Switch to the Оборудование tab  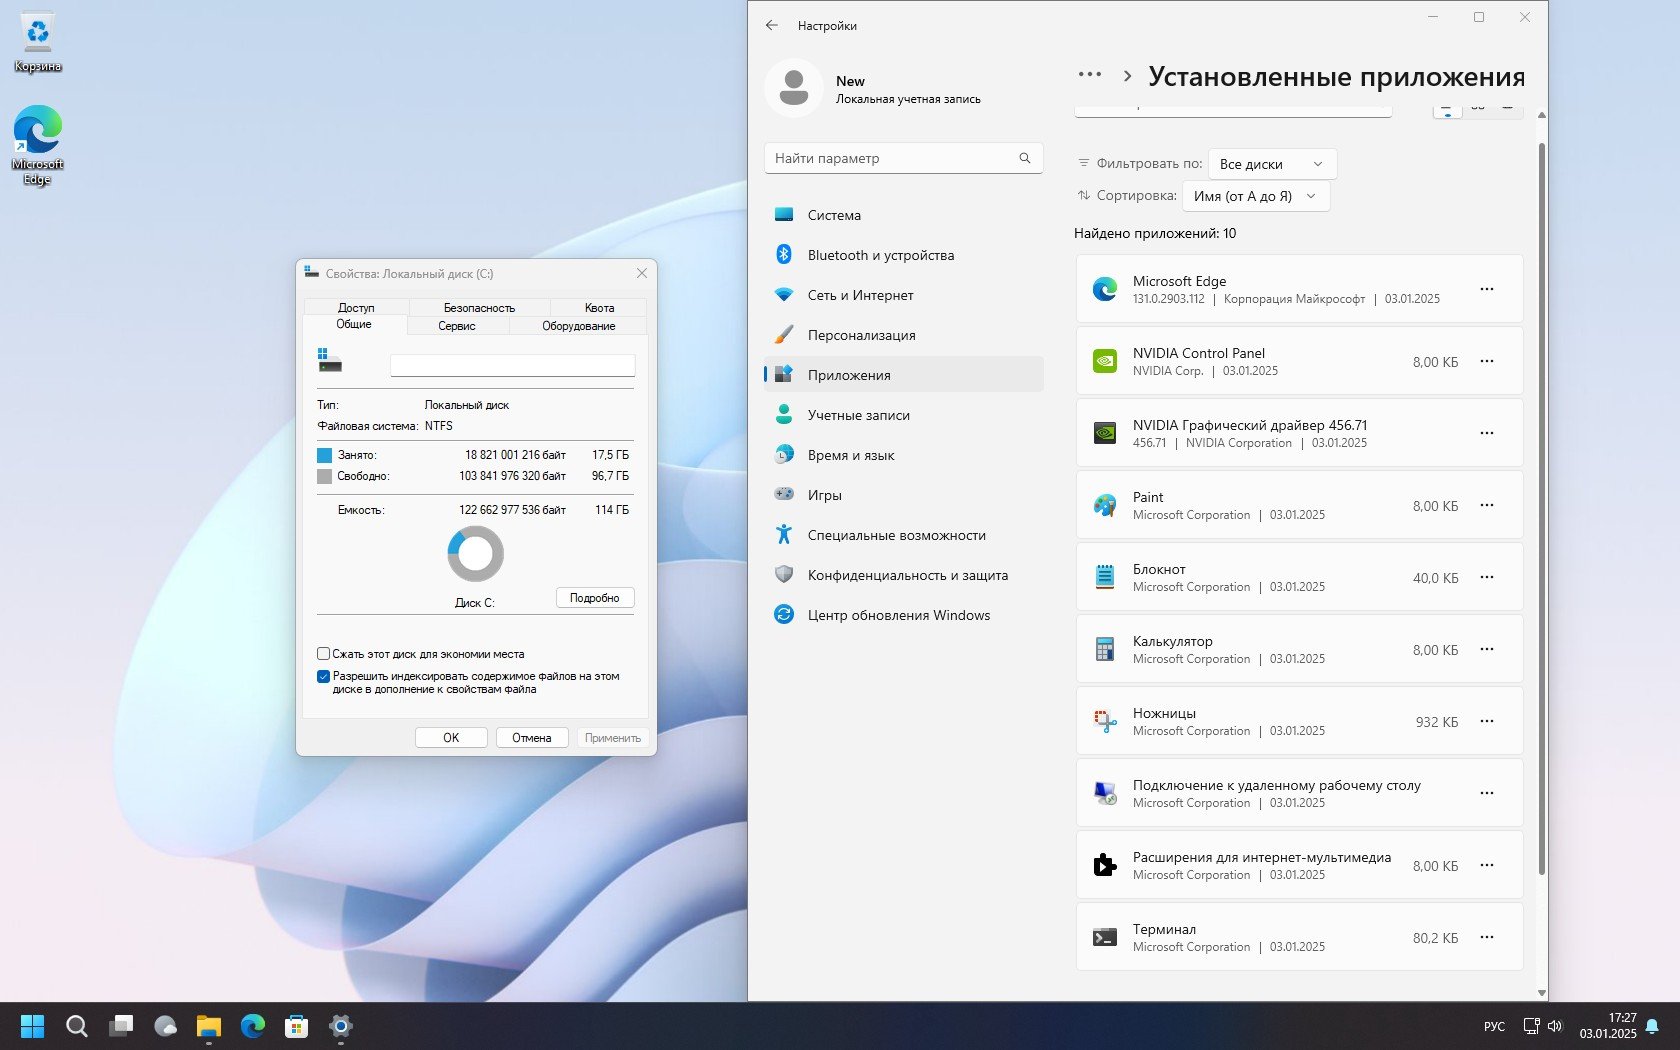(578, 326)
